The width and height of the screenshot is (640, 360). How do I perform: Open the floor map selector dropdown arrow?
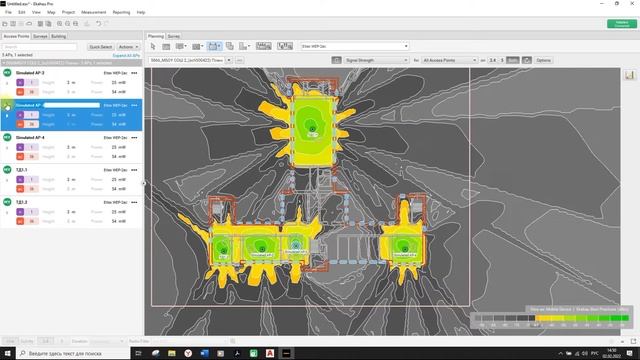tap(229, 60)
